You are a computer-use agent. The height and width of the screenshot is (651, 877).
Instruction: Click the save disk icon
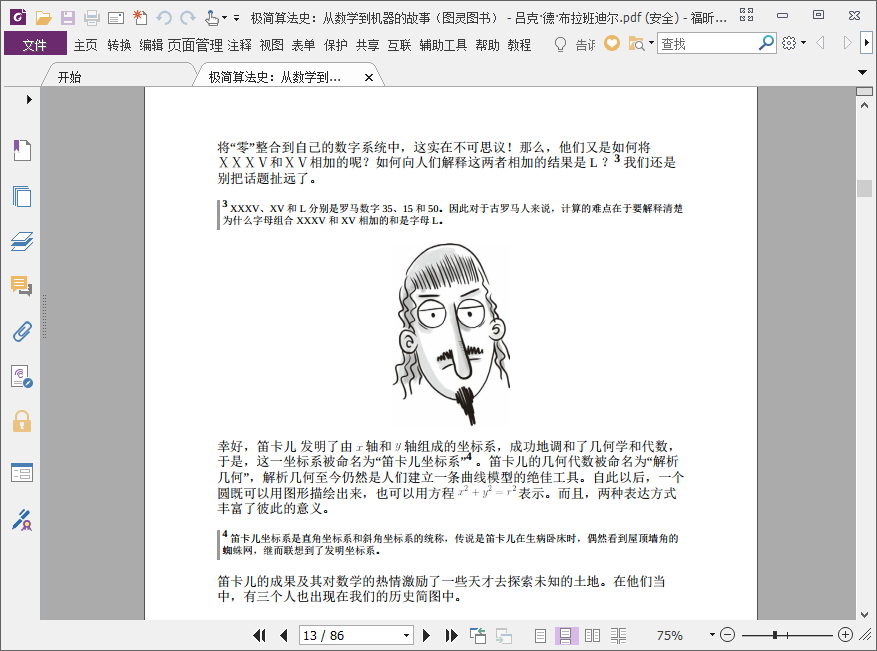(x=68, y=18)
